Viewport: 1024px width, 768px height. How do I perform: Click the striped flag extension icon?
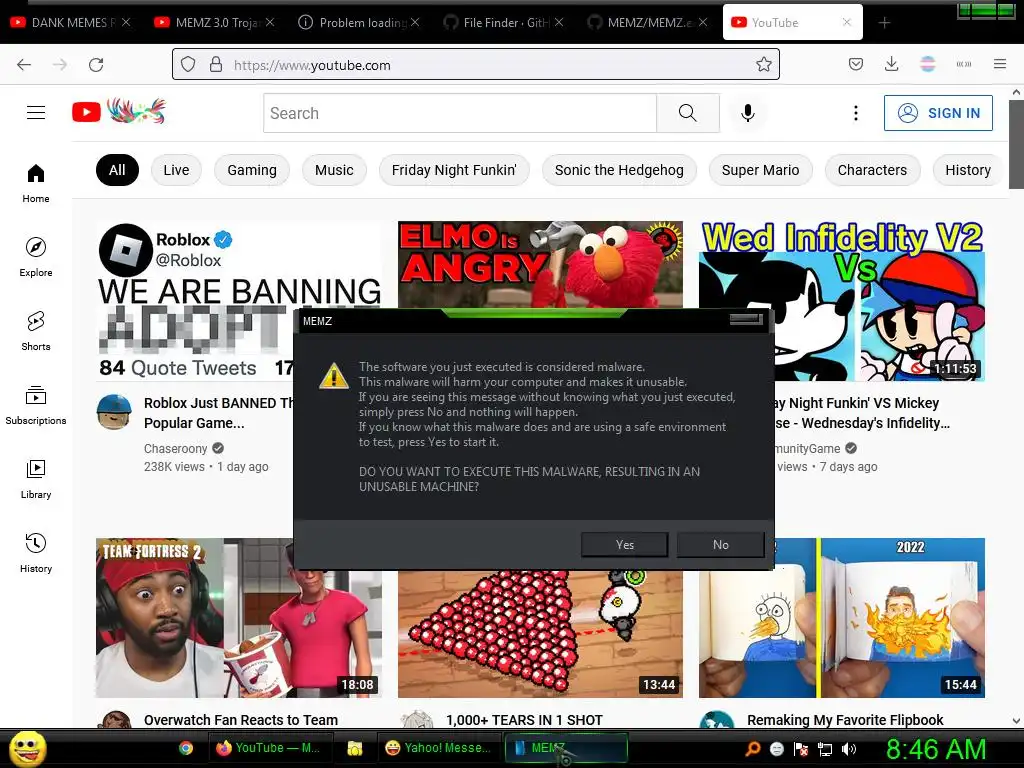[927, 64]
